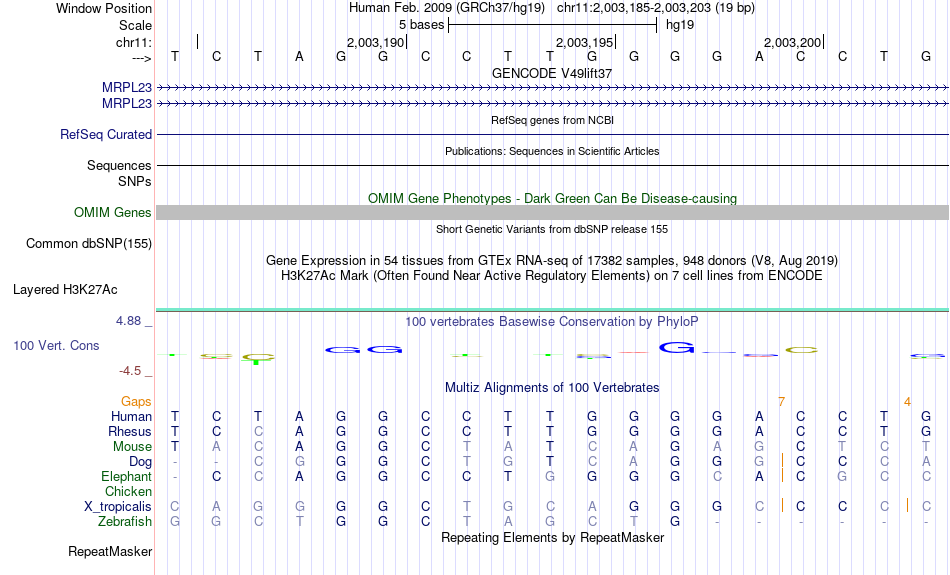Click the A base left of 2,003,190 tick
This screenshot has width=950, height=575.
[299, 56]
